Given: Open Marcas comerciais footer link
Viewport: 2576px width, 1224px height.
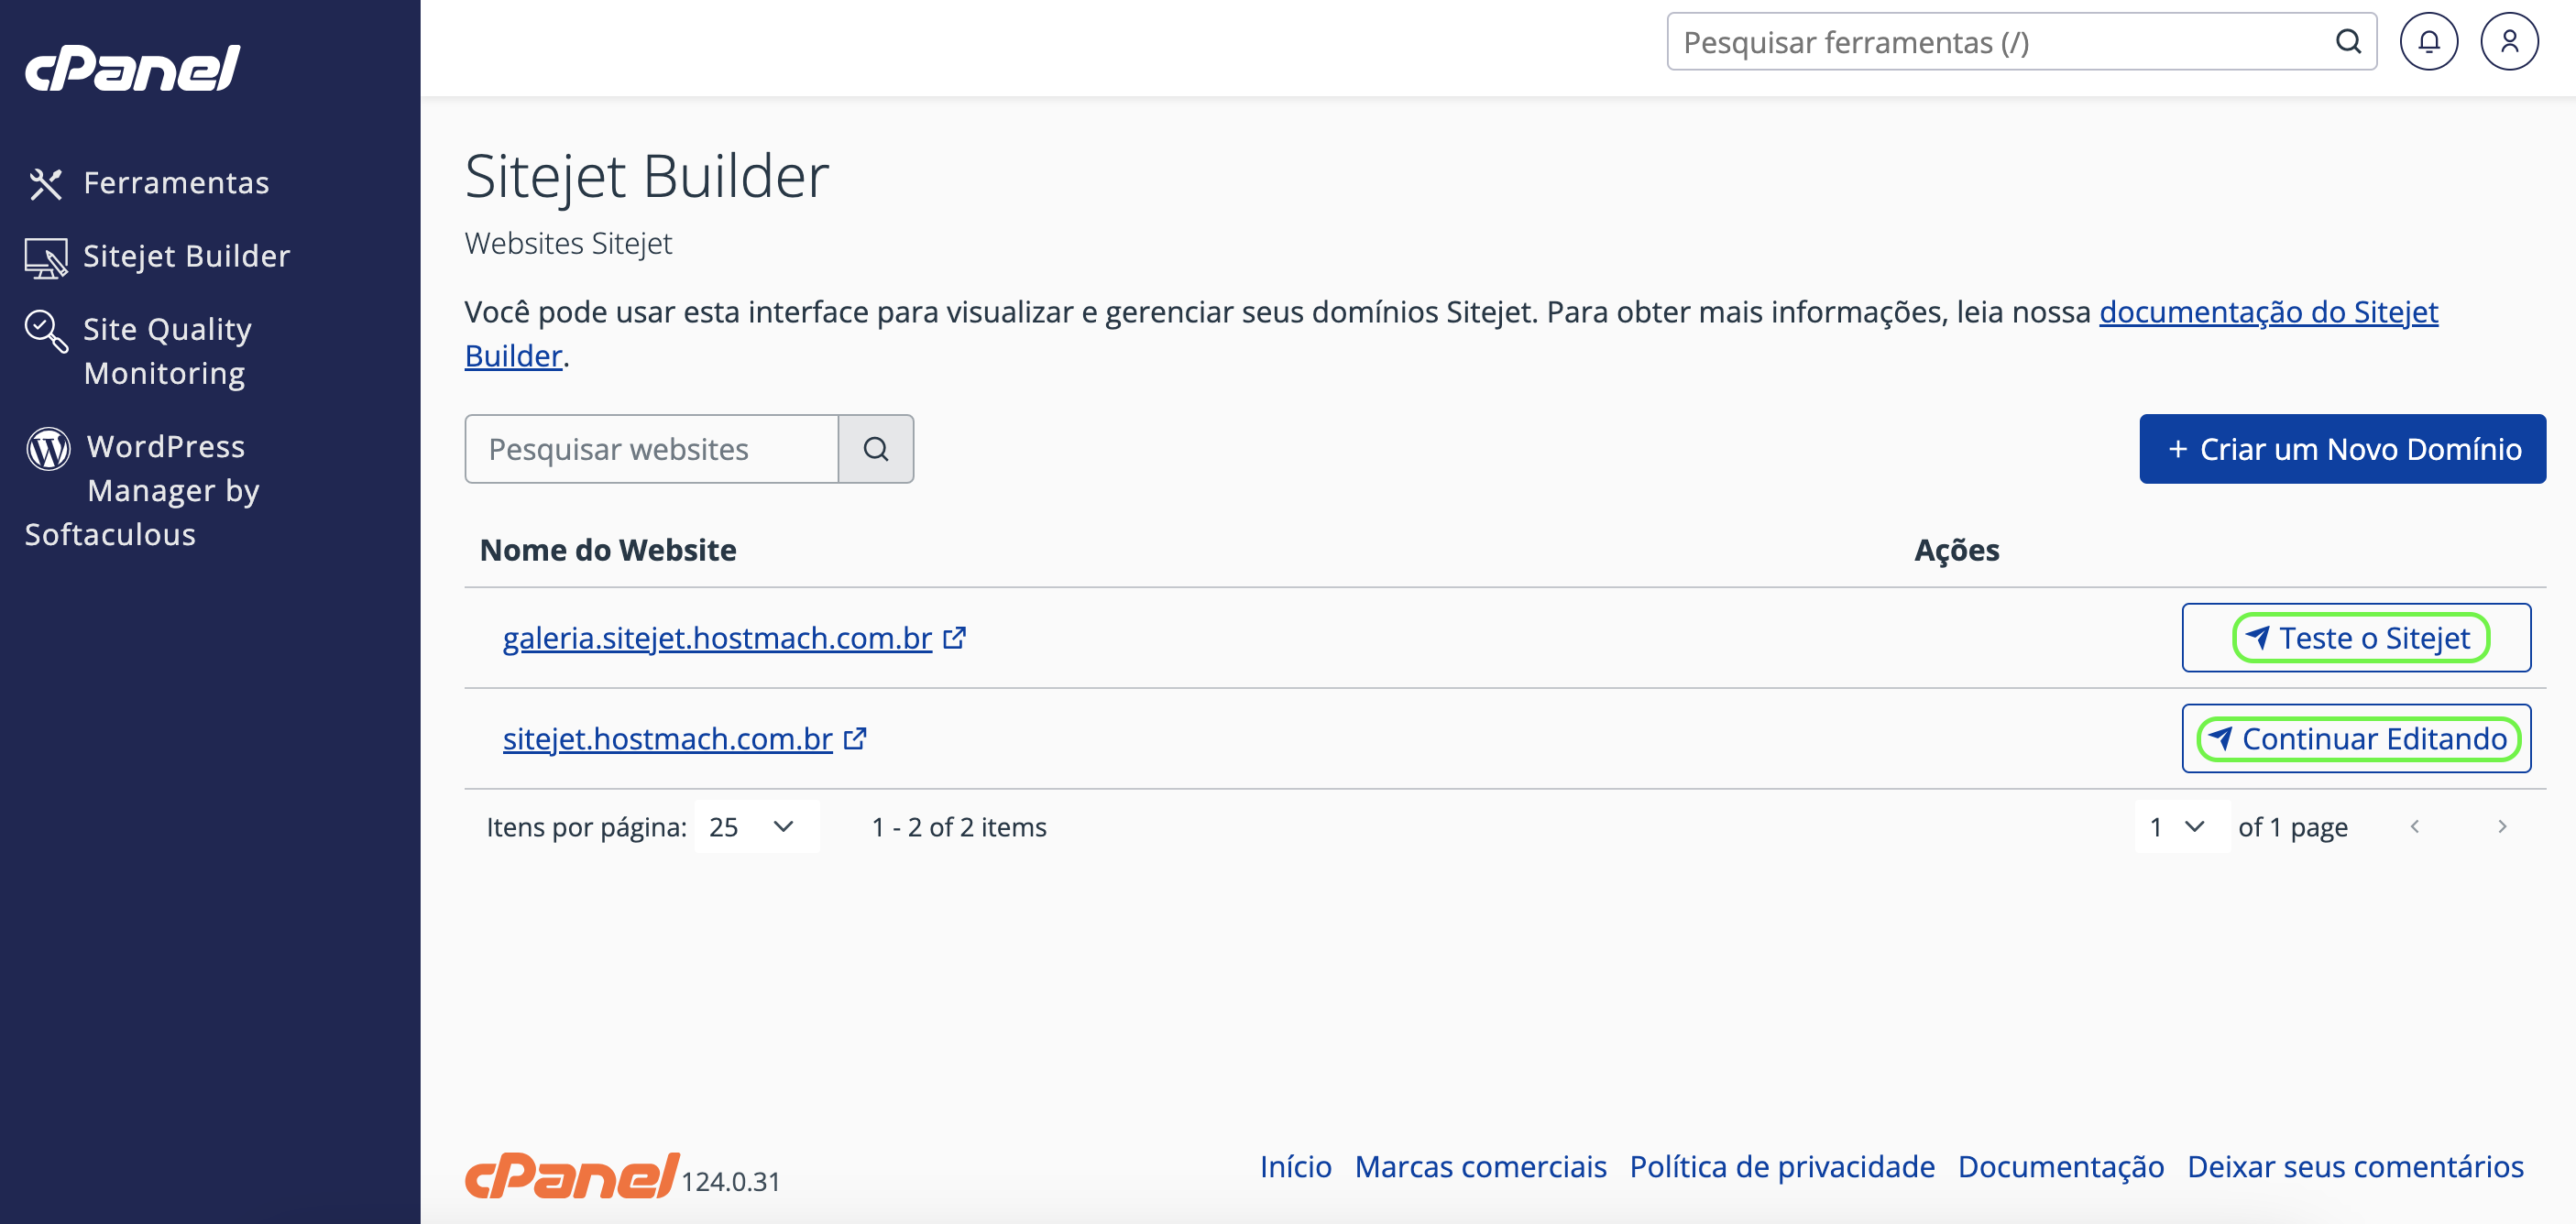Looking at the screenshot, I should (1481, 1167).
